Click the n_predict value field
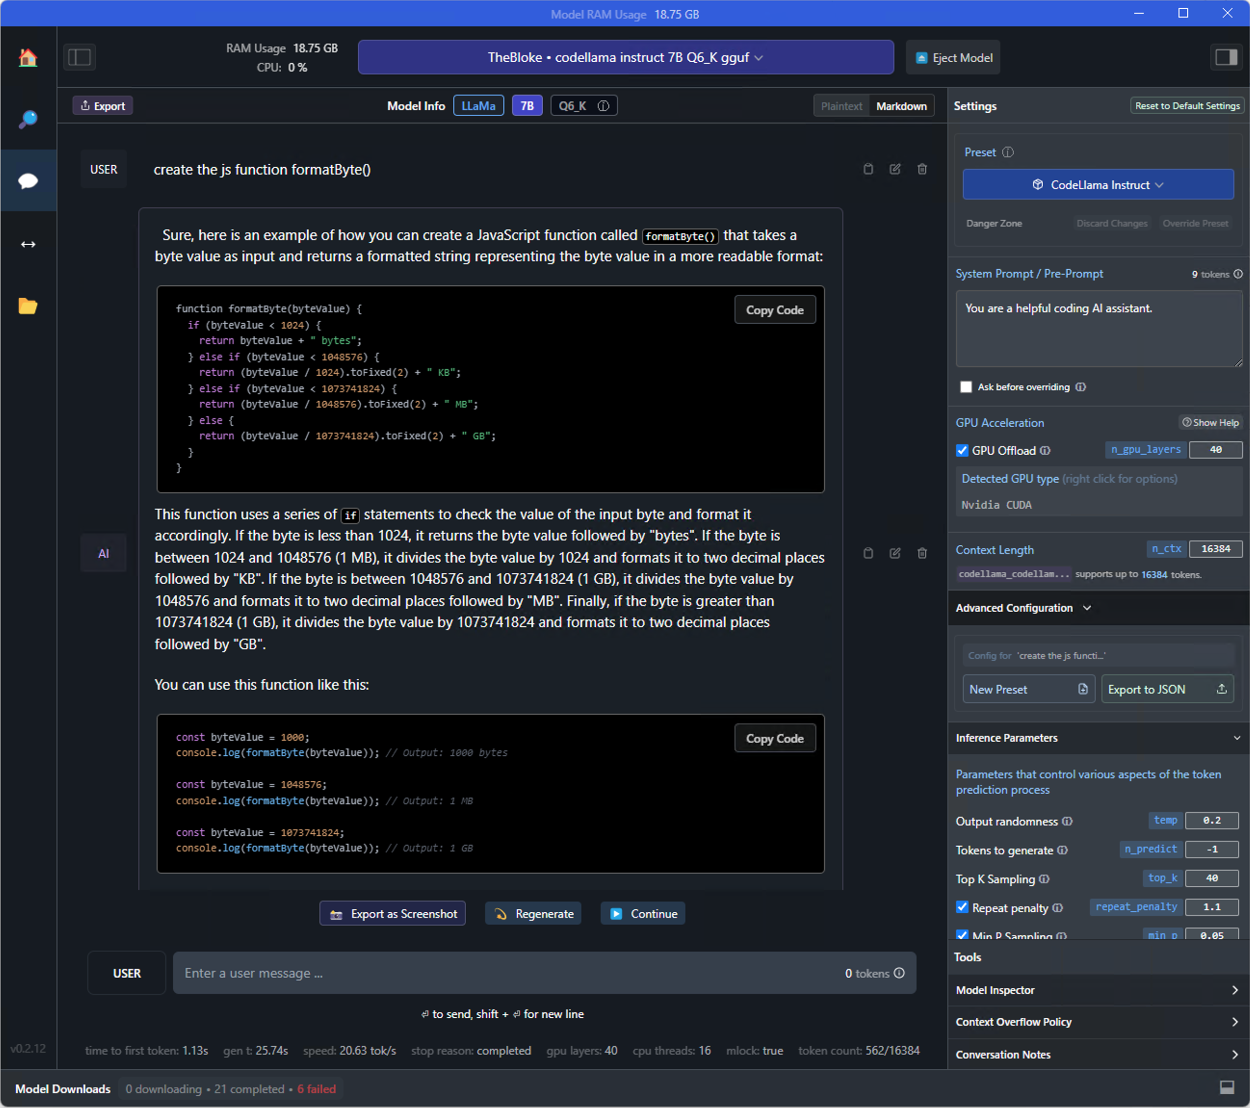This screenshot has width=1250, height=1108. [1212, 850]
